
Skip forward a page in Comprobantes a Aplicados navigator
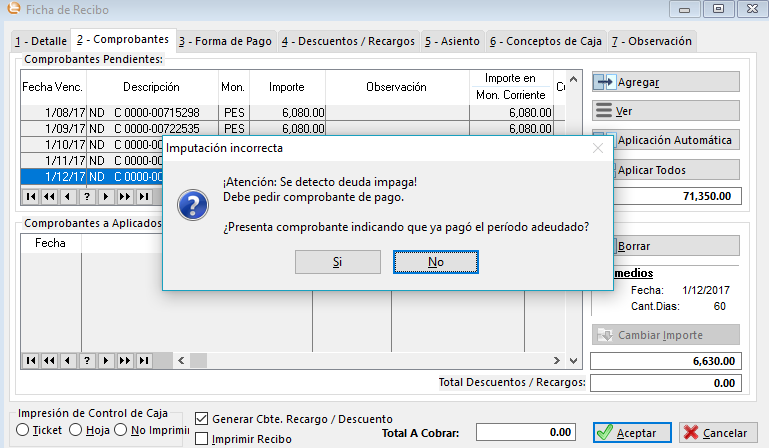click(125, 360)
